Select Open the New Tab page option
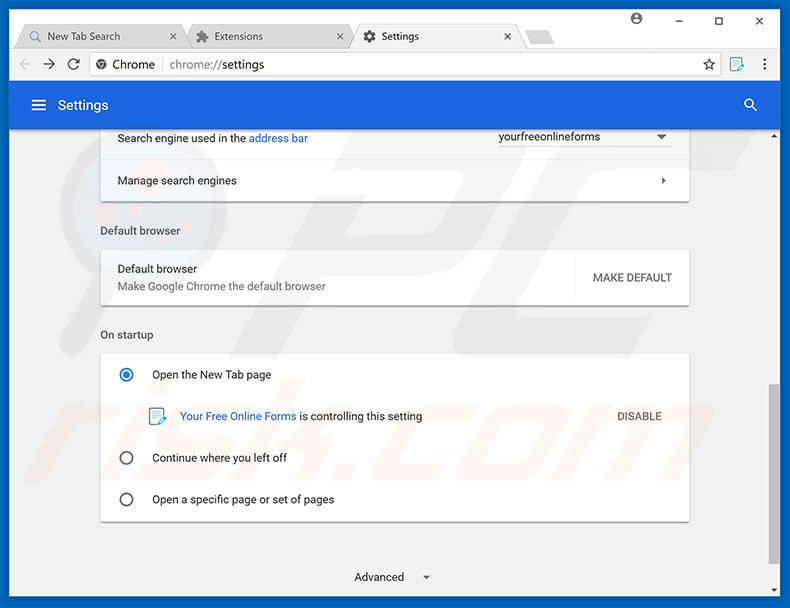The height and width of the screenshot is (608, 790). [x=126, y=375]
